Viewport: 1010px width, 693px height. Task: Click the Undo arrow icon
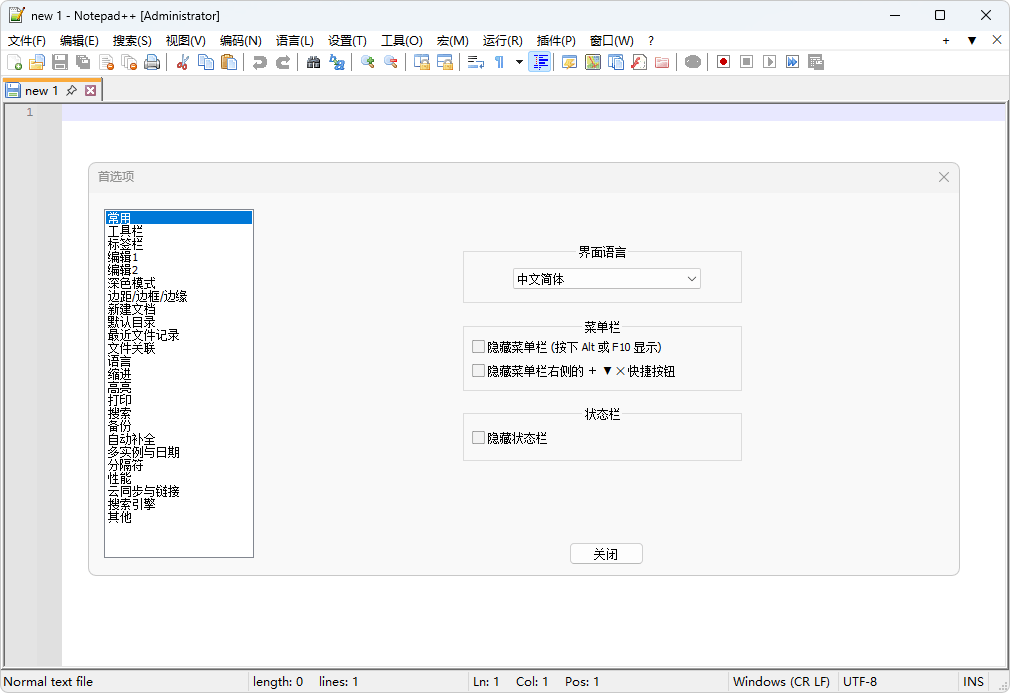coord(259,62)
